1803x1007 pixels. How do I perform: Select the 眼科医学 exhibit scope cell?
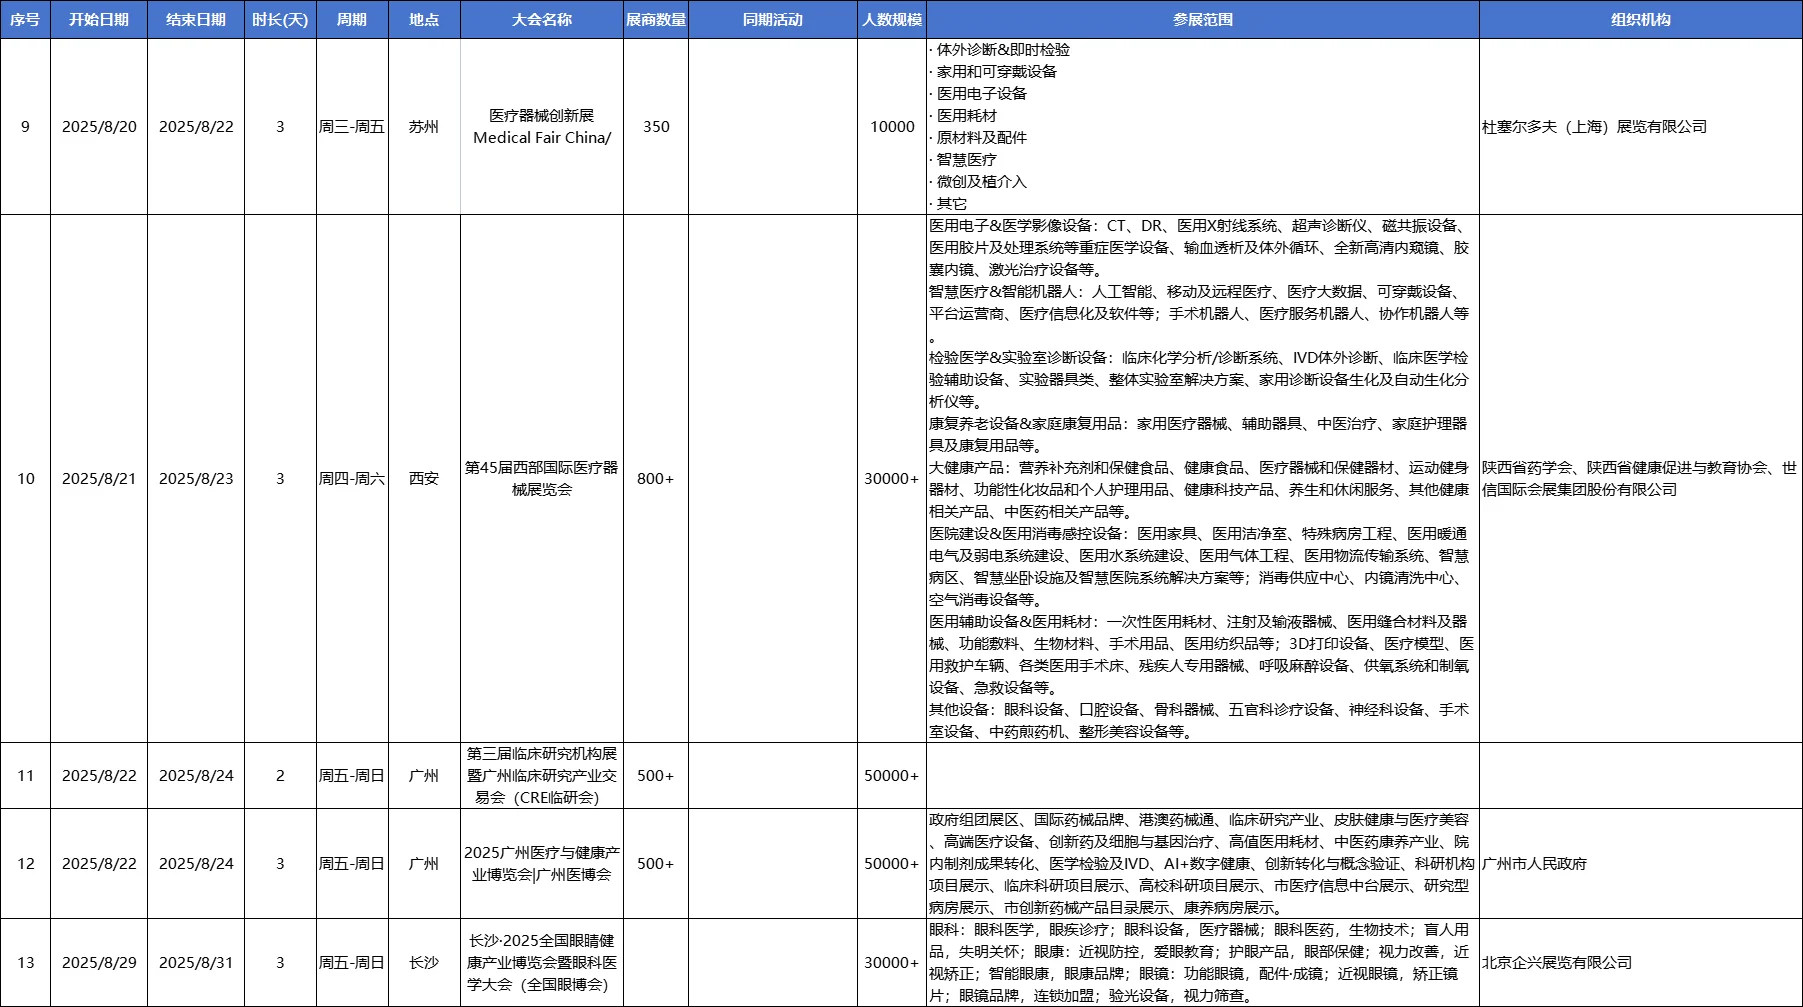pyautogui.click(x=1203, y=963)
